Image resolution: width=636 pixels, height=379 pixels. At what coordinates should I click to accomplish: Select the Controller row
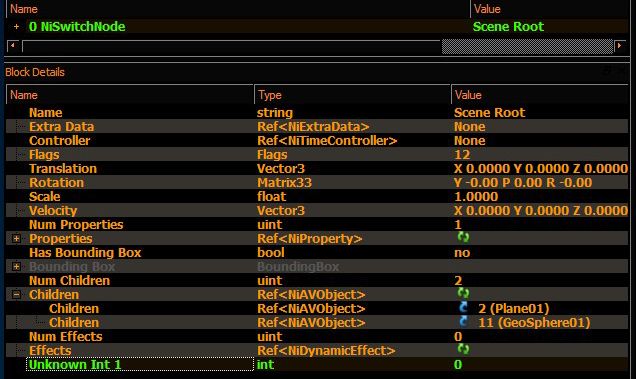[317, 140]
